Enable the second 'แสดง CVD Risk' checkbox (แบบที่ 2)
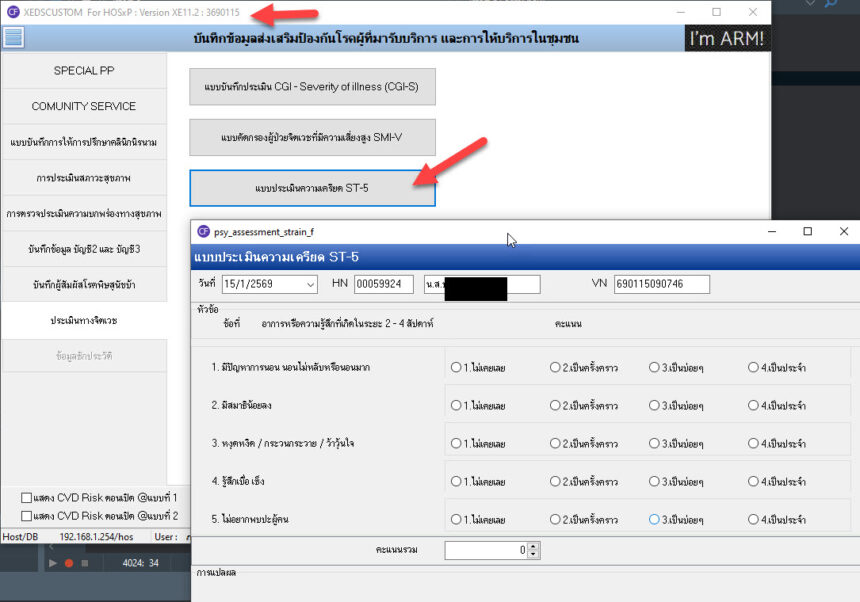 point(26,515)
